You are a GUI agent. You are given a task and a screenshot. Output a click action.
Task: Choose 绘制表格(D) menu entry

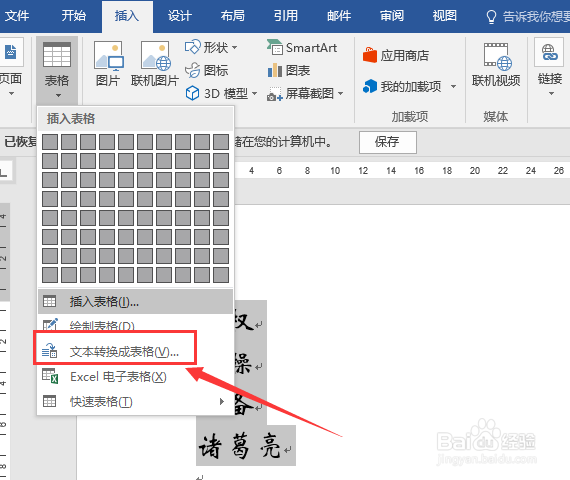[135, 326]
